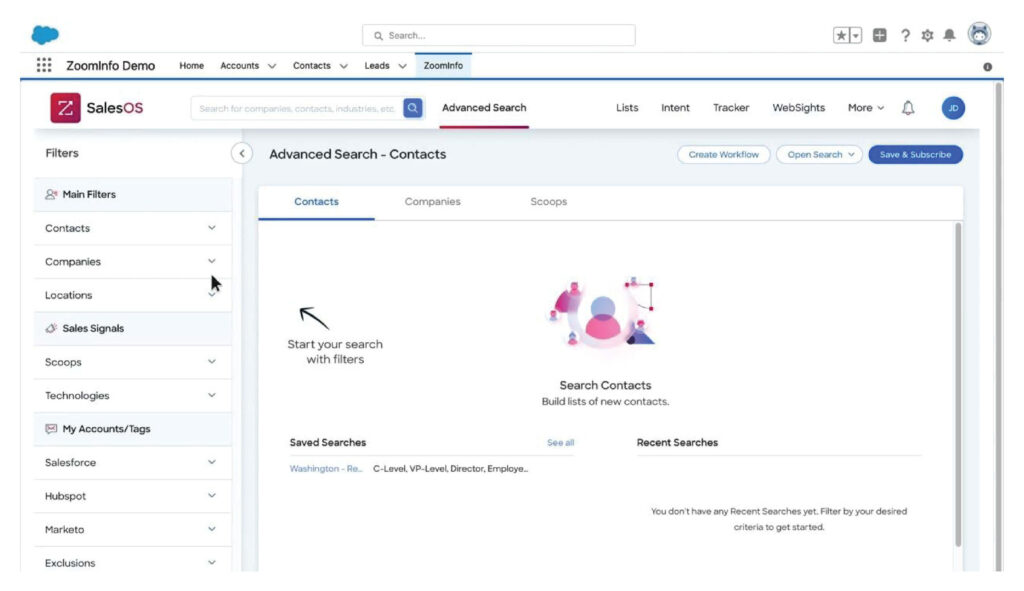Expand the Leads nav dropdown chevron
This screenshot has height=591, width=1024.
coord(402,66)
